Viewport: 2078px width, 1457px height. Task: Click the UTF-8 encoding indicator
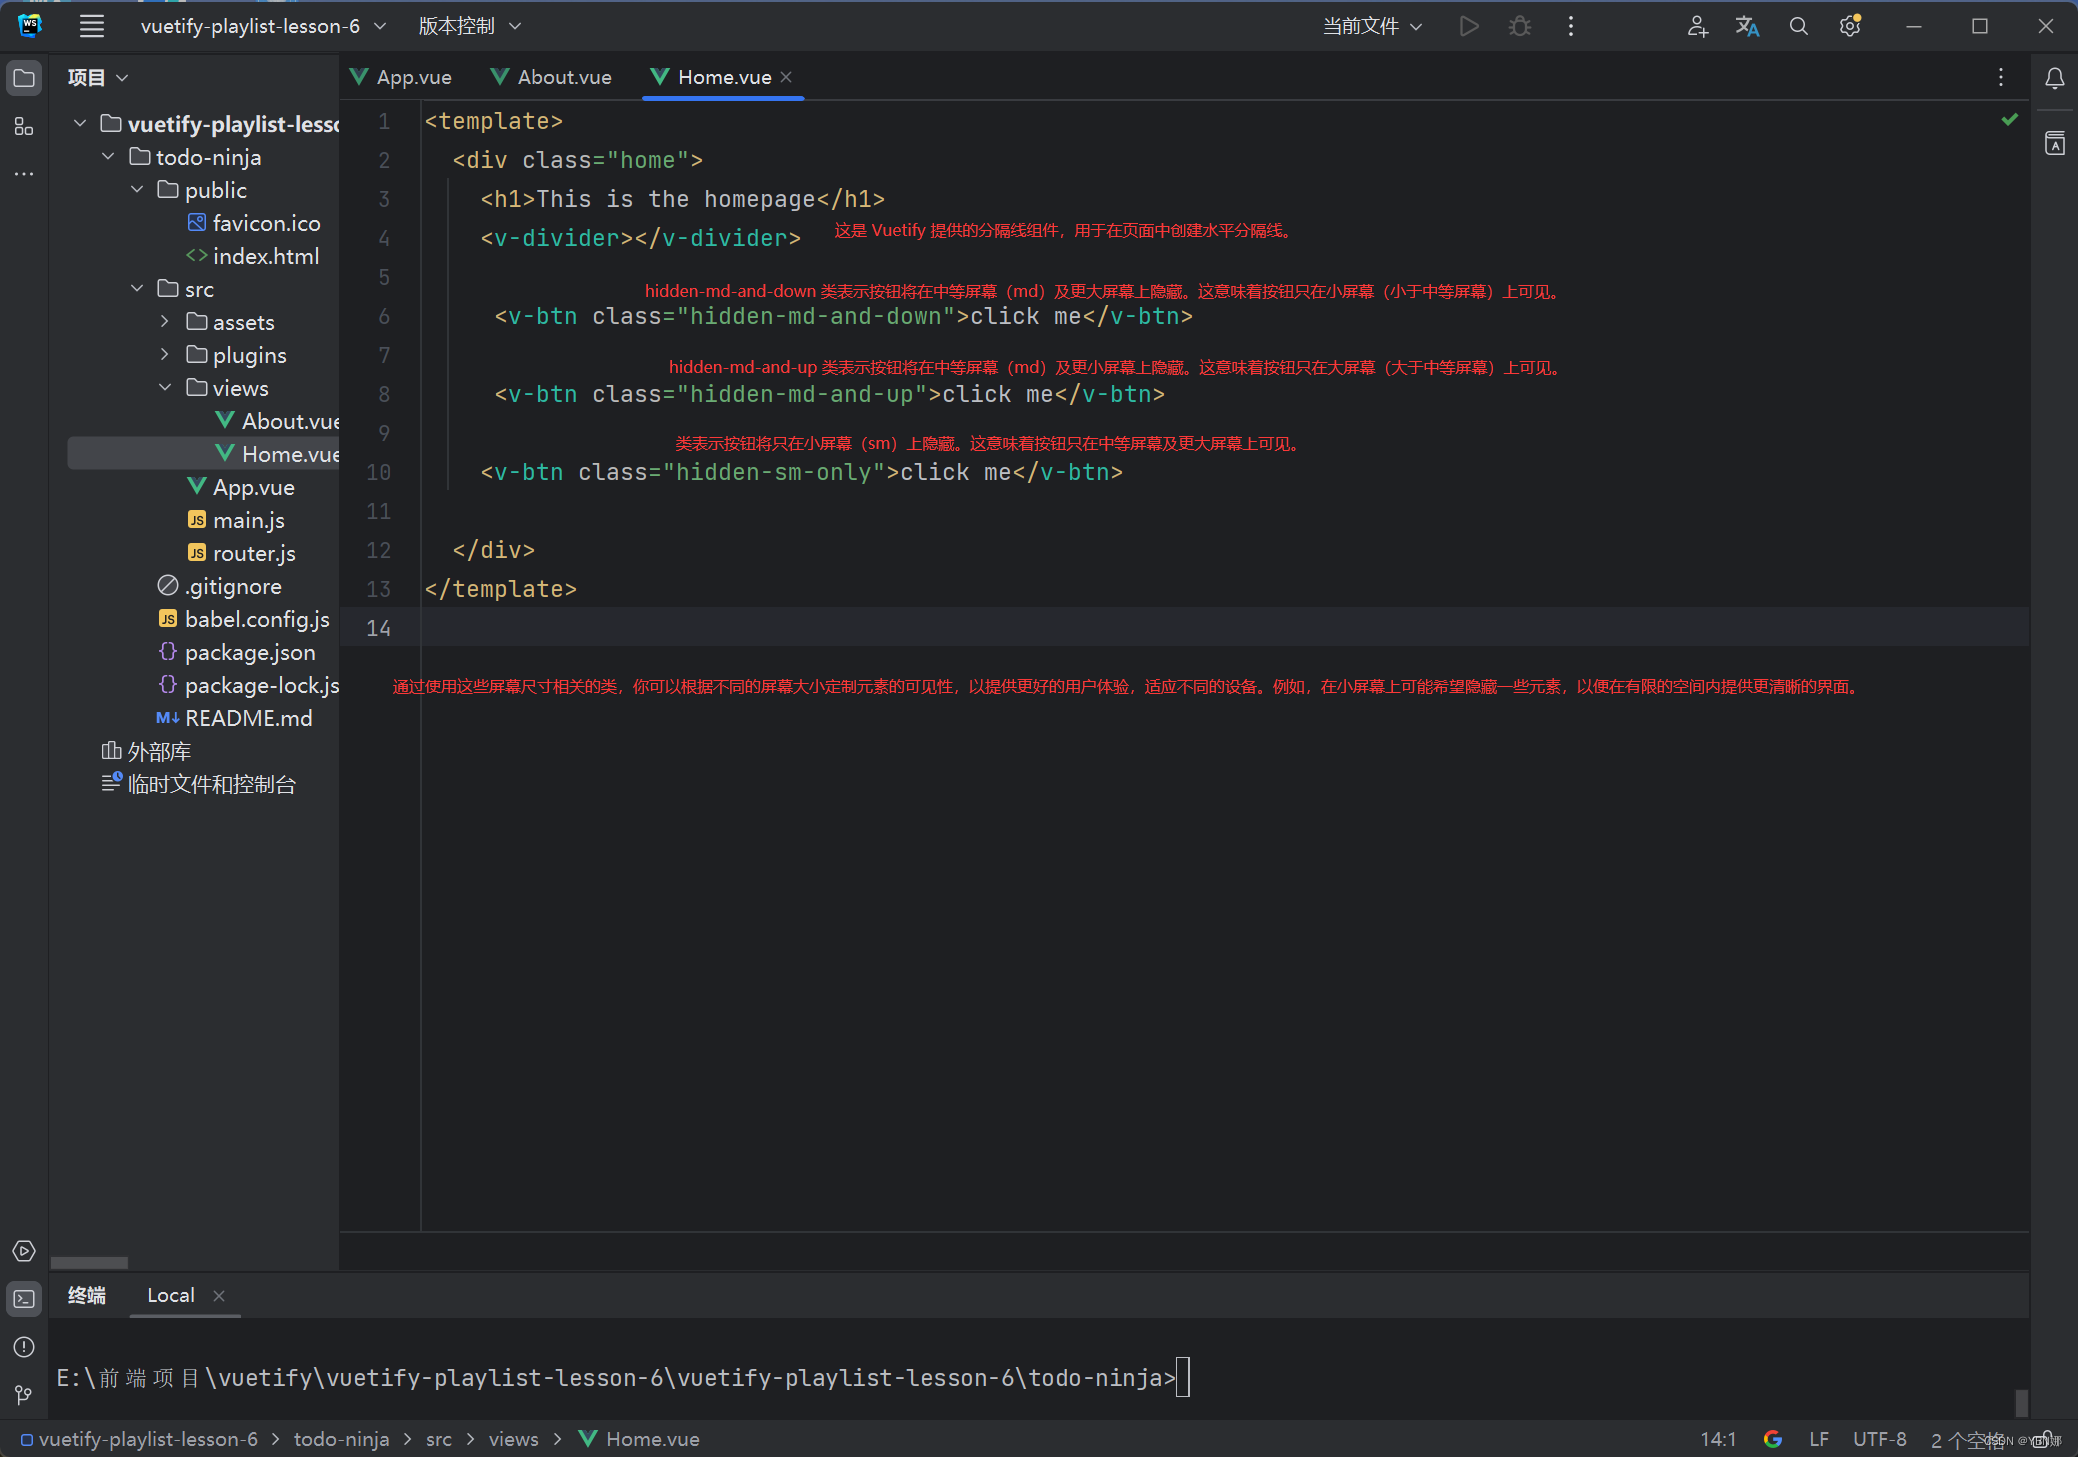coord(1878,1439)
